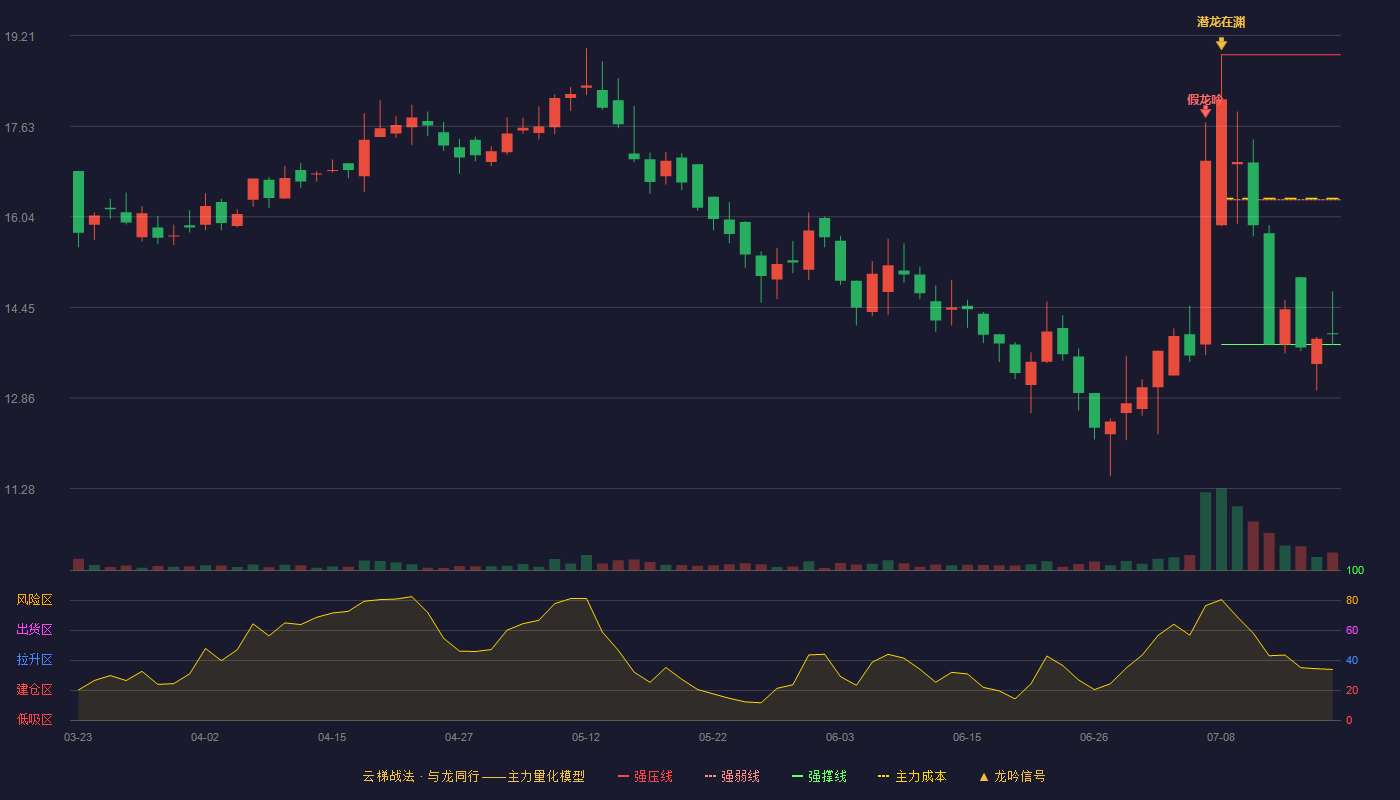
Task: Click the 06-03 date label
Action: [x=840, y=737]
